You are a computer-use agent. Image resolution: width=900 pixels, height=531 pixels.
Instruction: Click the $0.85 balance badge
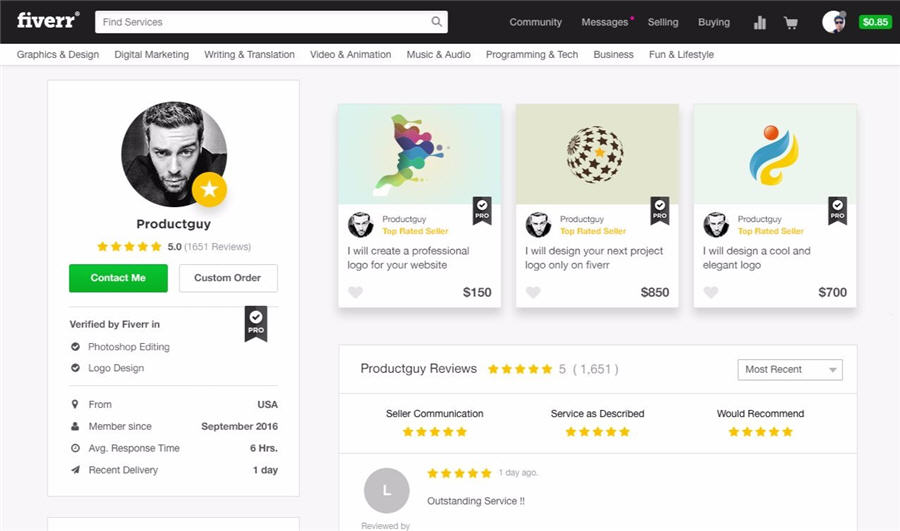coord(875,22)
